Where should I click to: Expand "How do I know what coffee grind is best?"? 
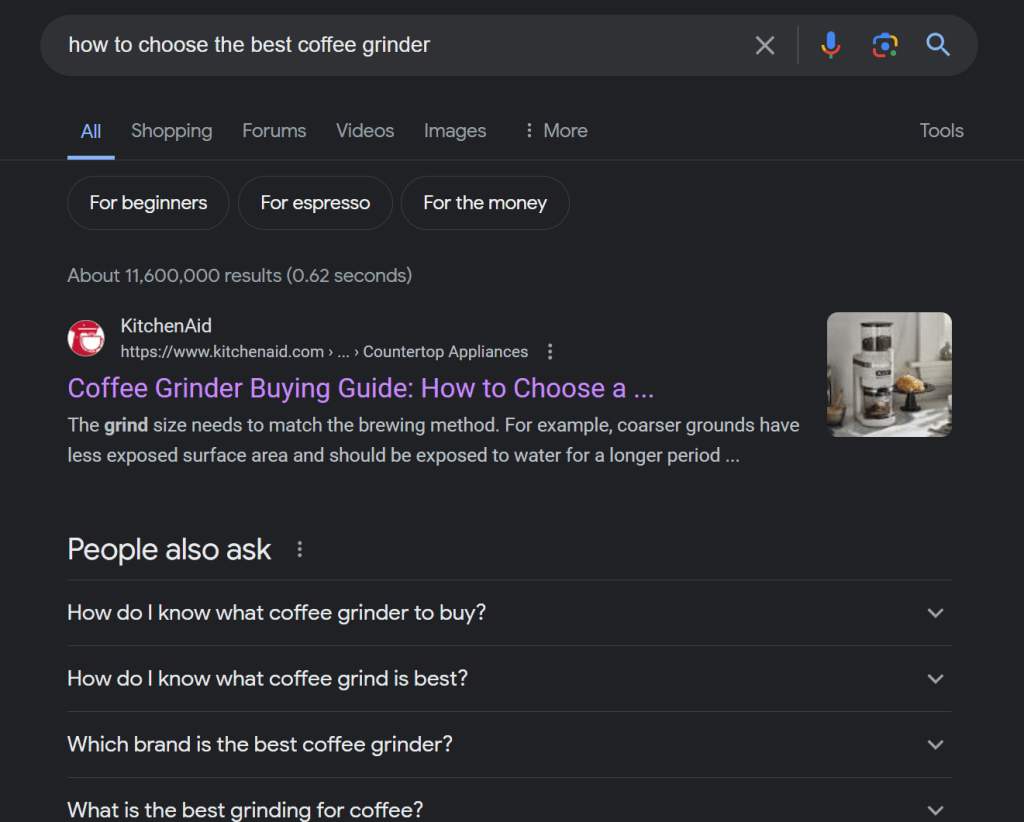509,679
